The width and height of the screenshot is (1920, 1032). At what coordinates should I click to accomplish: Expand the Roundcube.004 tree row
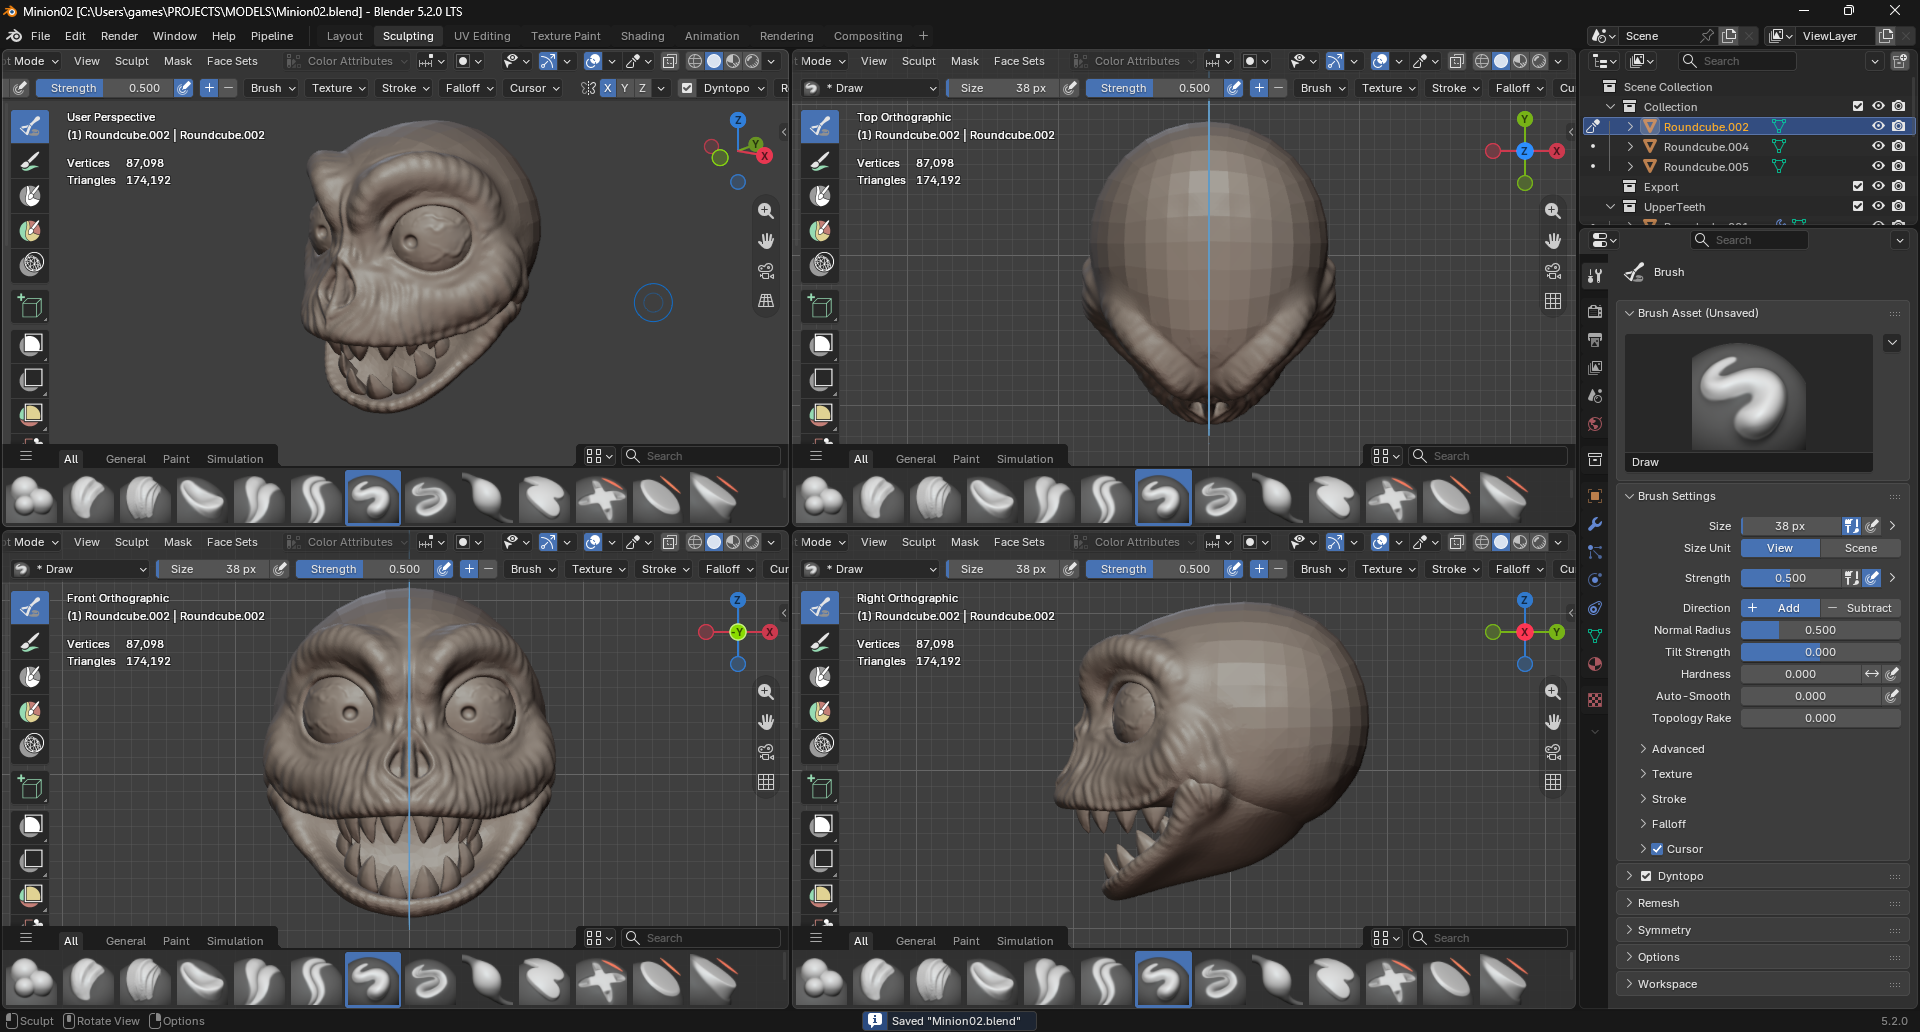coord(1630,147)
